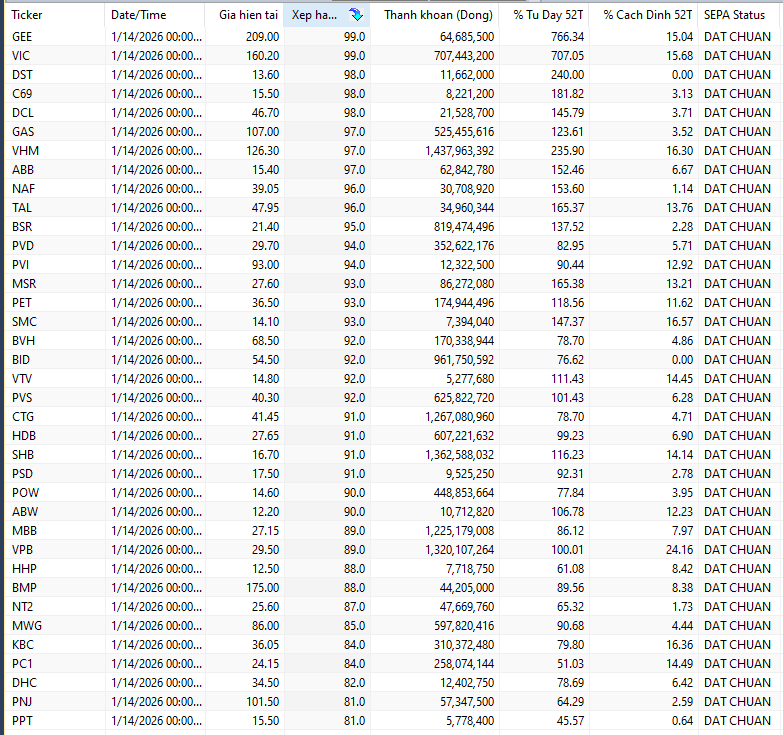Click DAT CHUAN status in the KBC row
Viewport: 783px width, 735px height.
(738, 644)
